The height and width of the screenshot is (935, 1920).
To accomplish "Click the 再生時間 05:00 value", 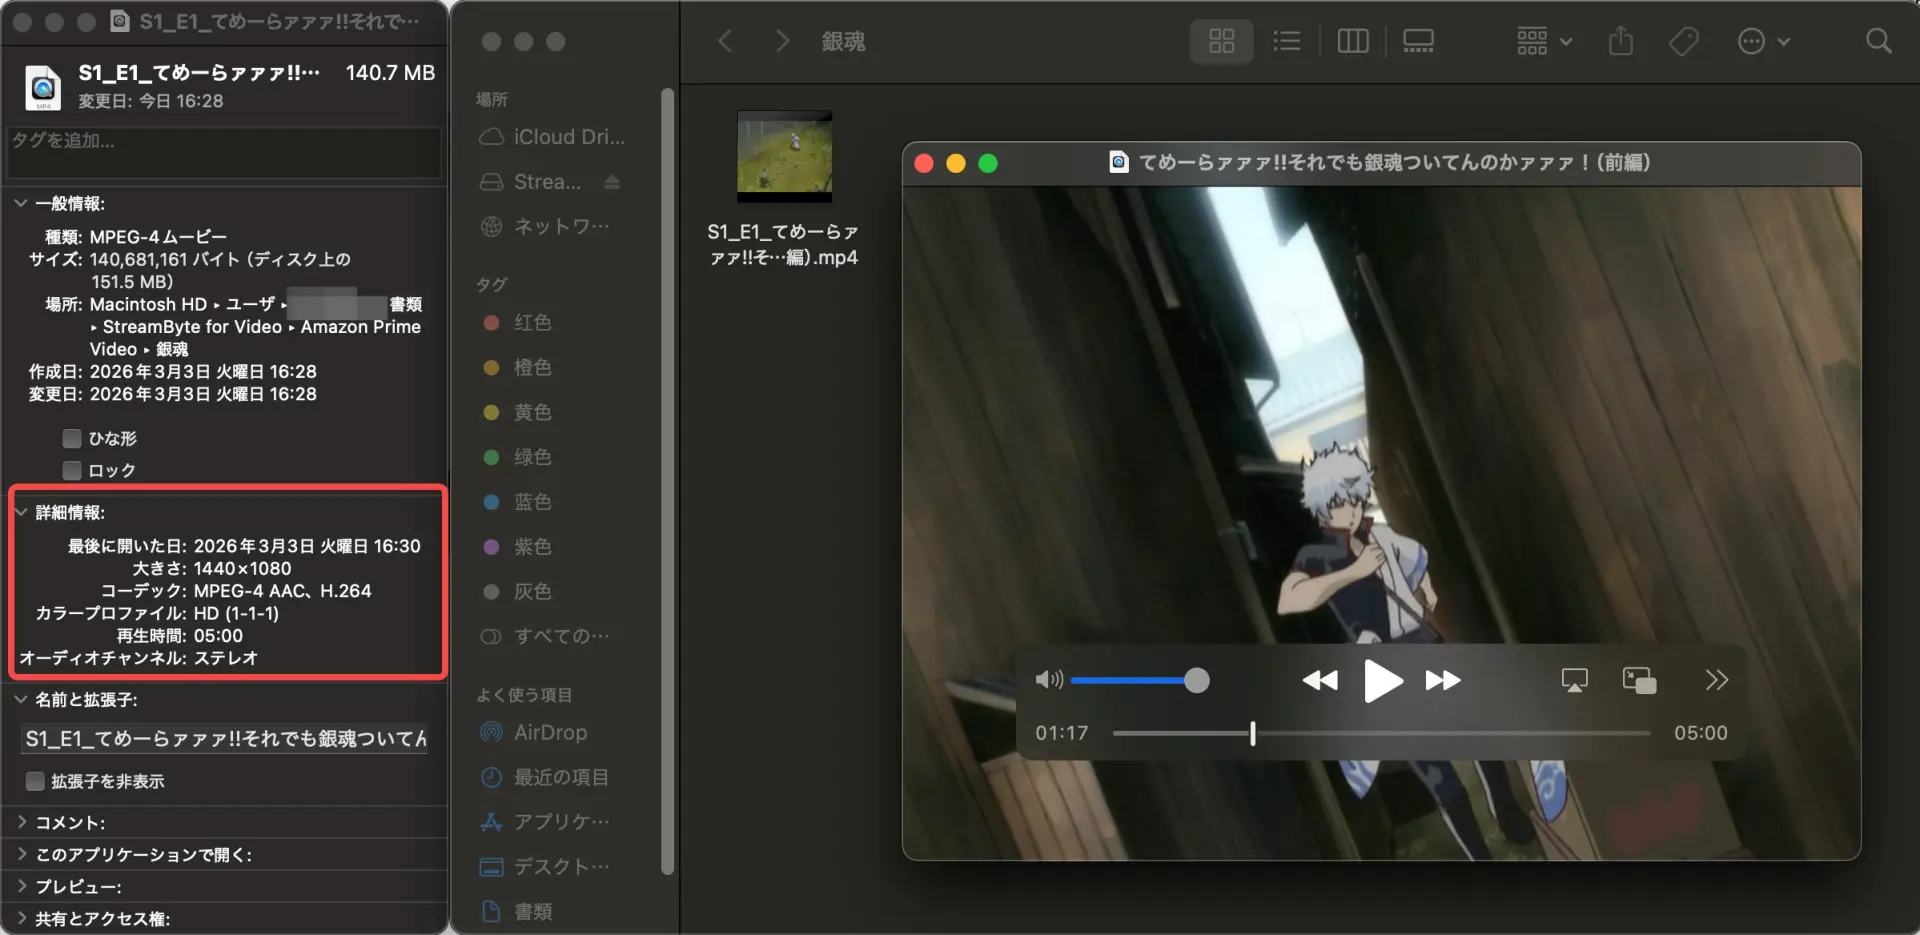I will pyautogui.click(x=218, y=636).
